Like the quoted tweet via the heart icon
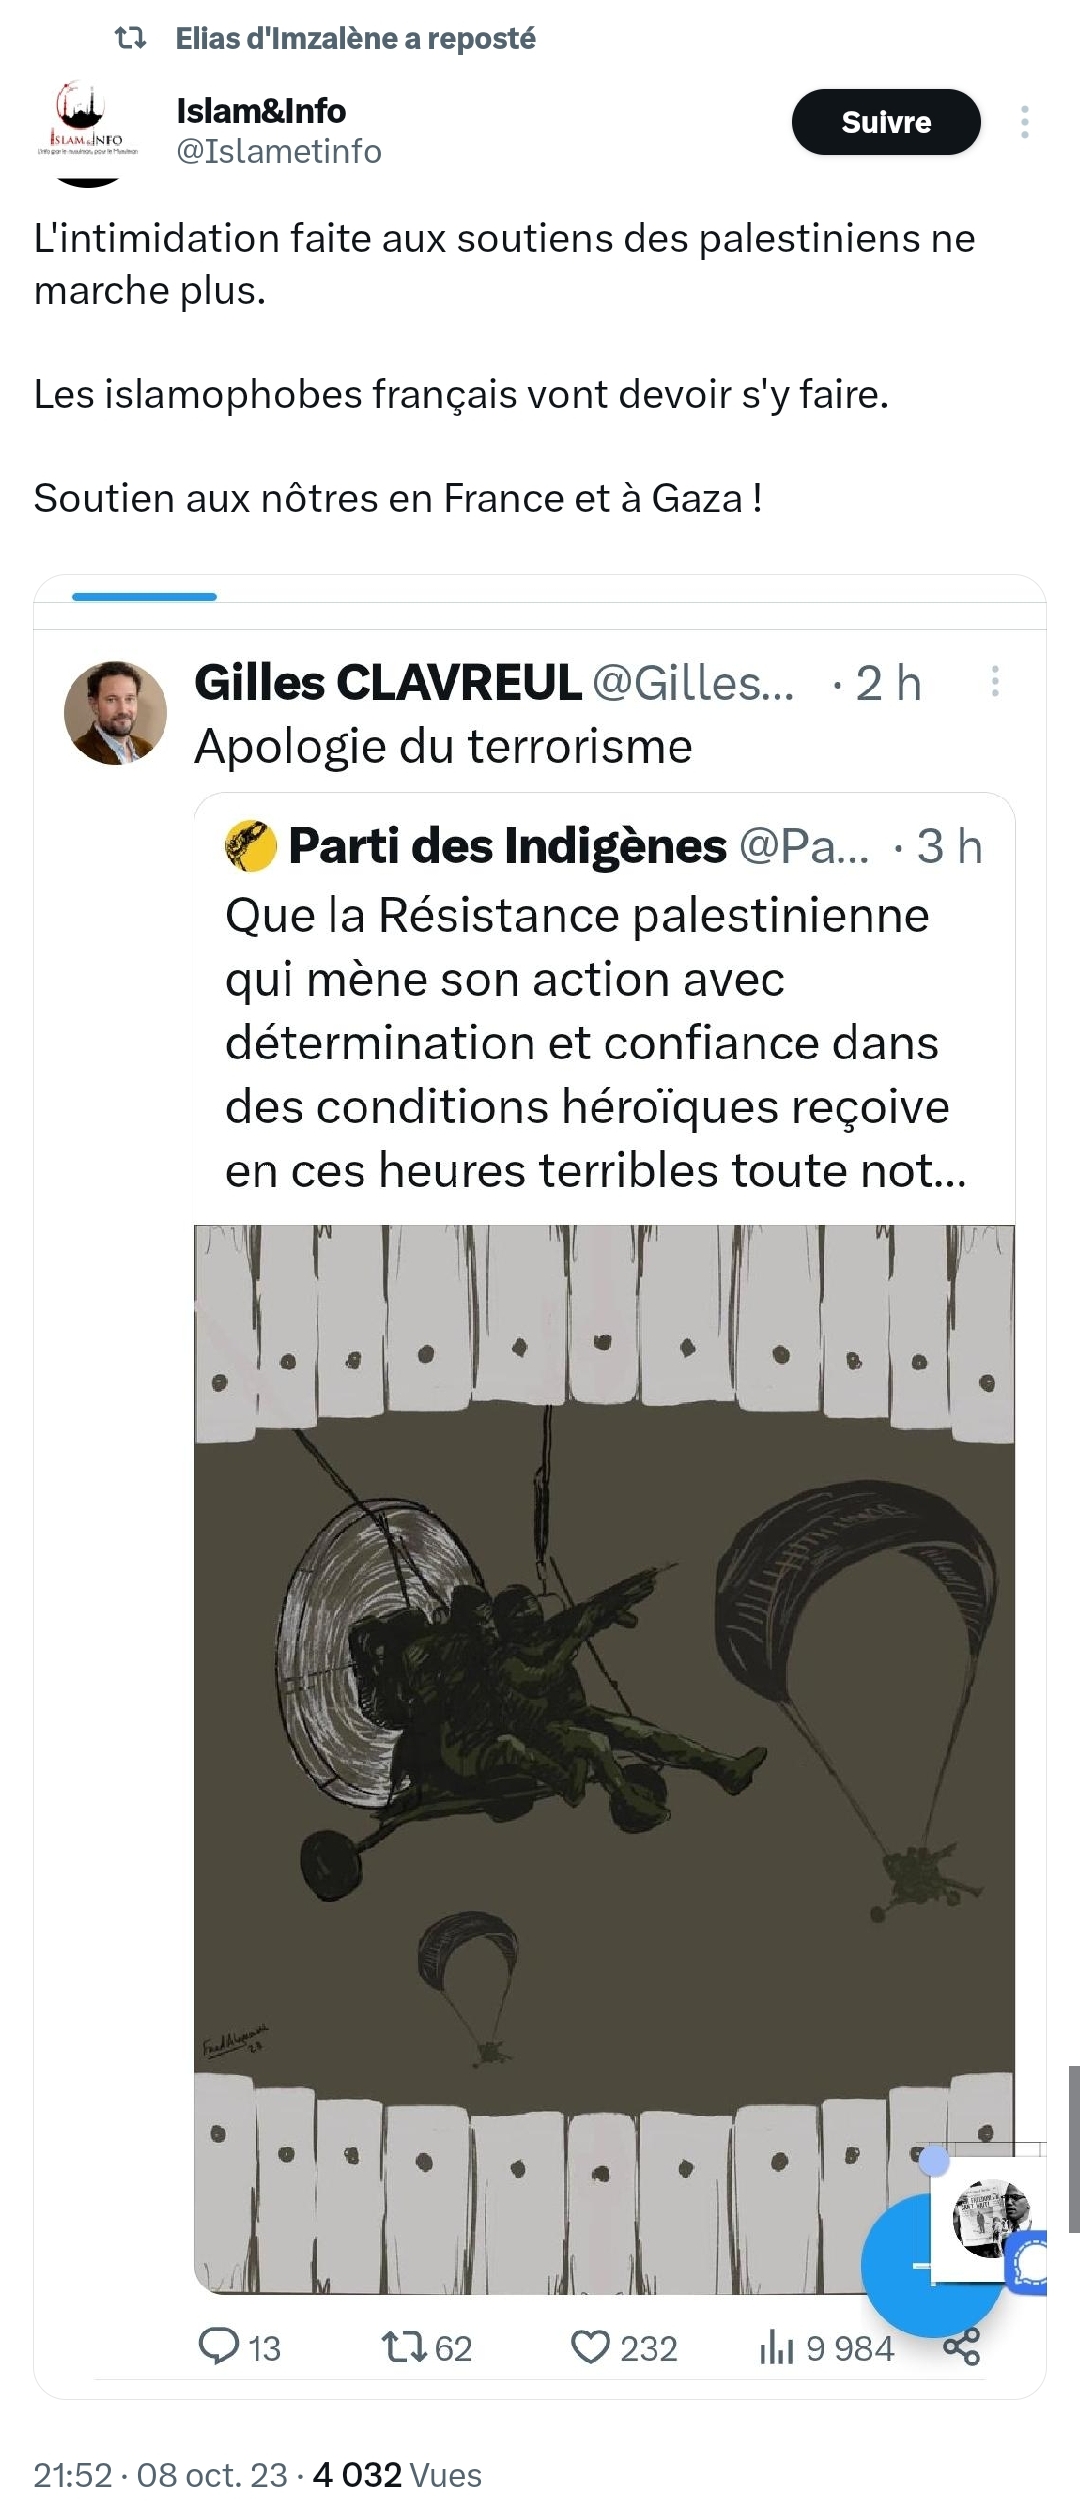 [590, 2346]
